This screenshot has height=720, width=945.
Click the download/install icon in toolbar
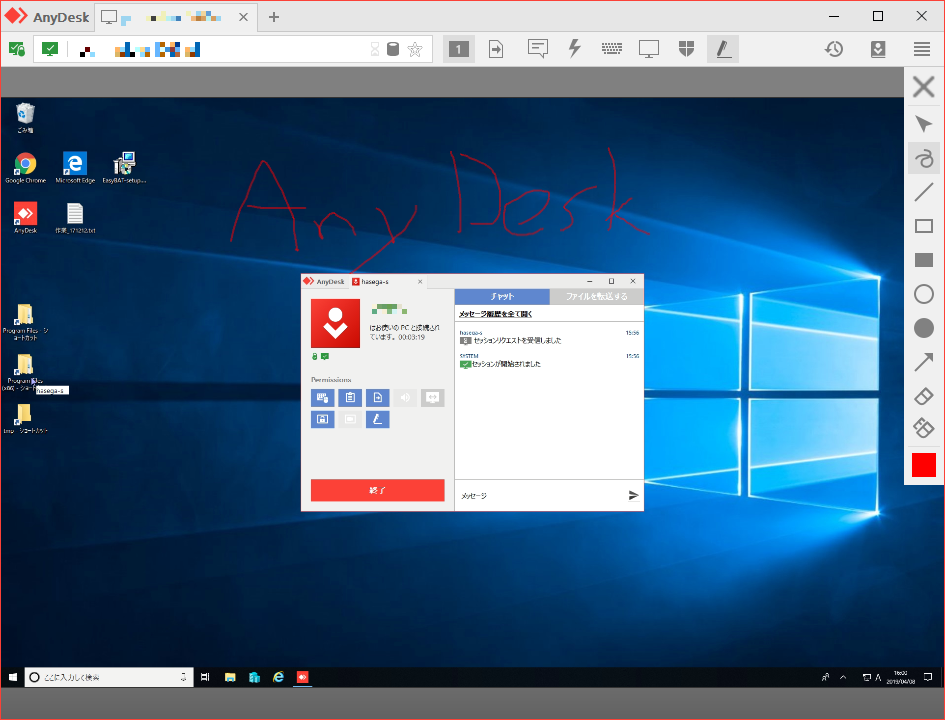878,49
